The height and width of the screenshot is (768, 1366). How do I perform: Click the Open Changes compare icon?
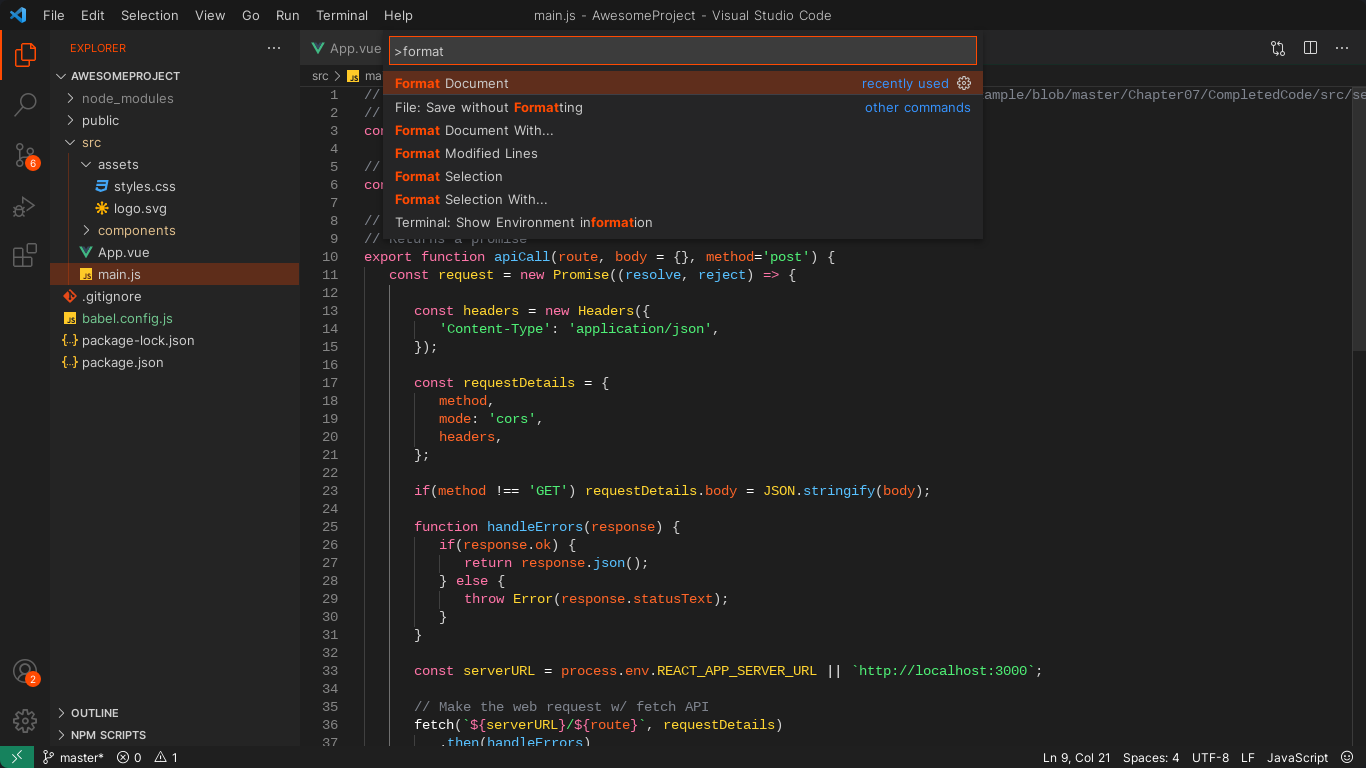(1278, 48)
